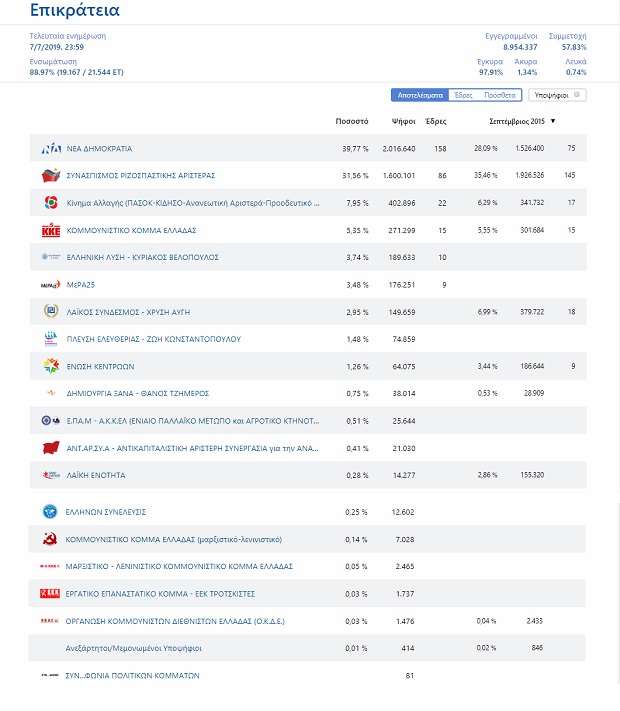Switch to the Πρόσθετα tab
Viewport: 620px width, 711px height.
click(500, 95)
